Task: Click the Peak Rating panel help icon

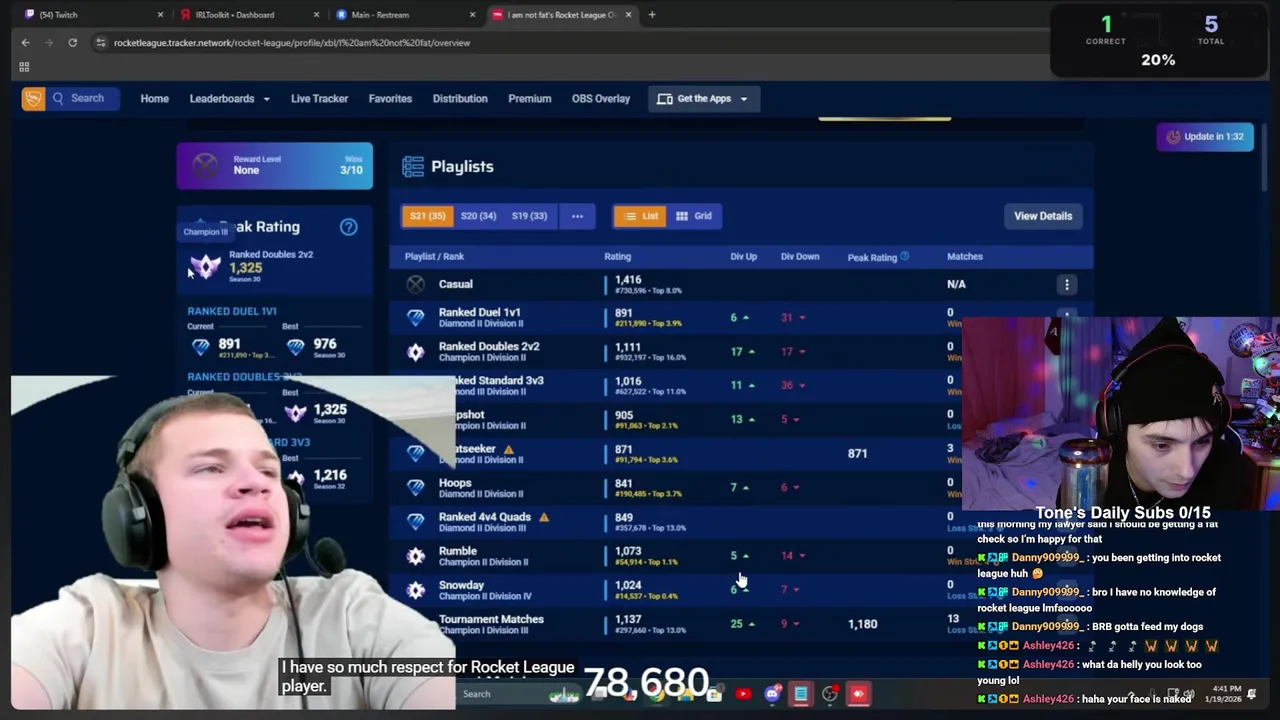Action: point(348,227)
